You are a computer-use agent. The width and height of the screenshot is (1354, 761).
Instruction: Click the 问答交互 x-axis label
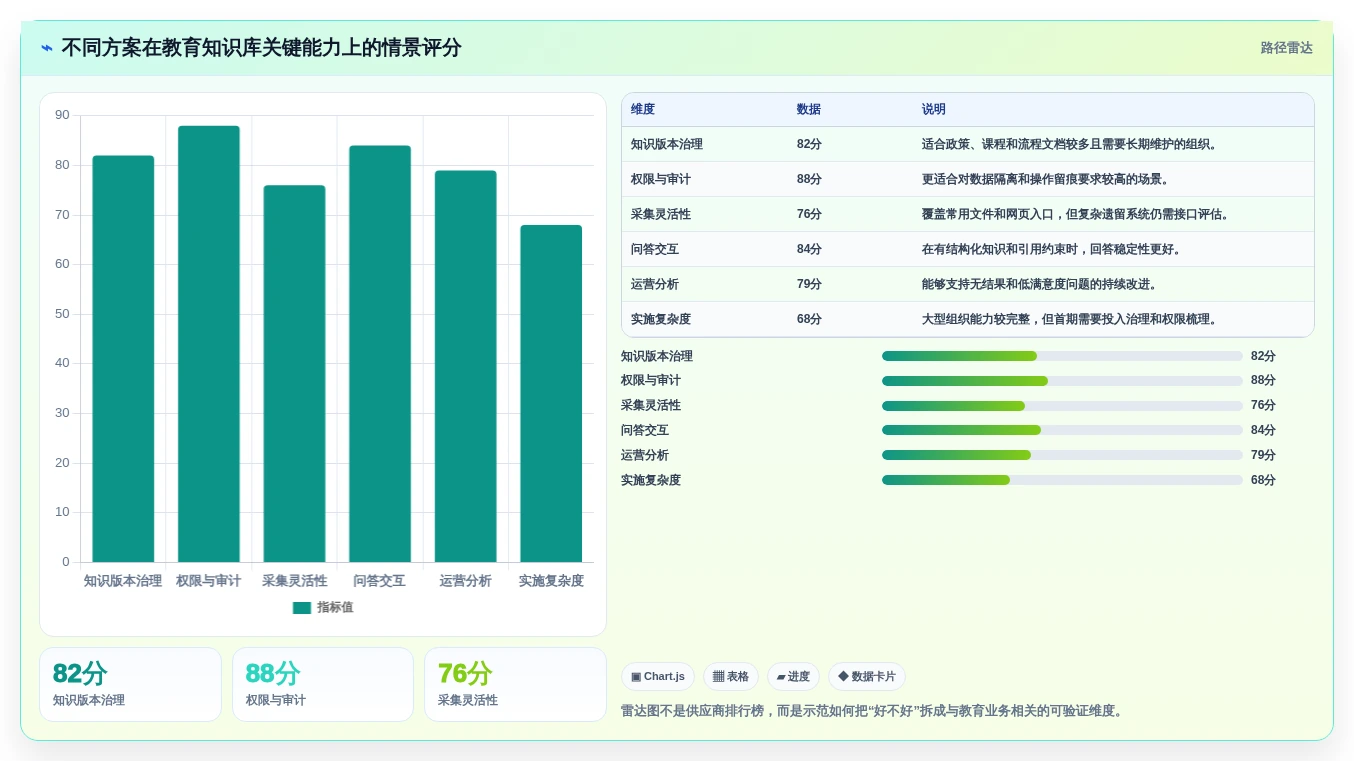coord(380,581)
